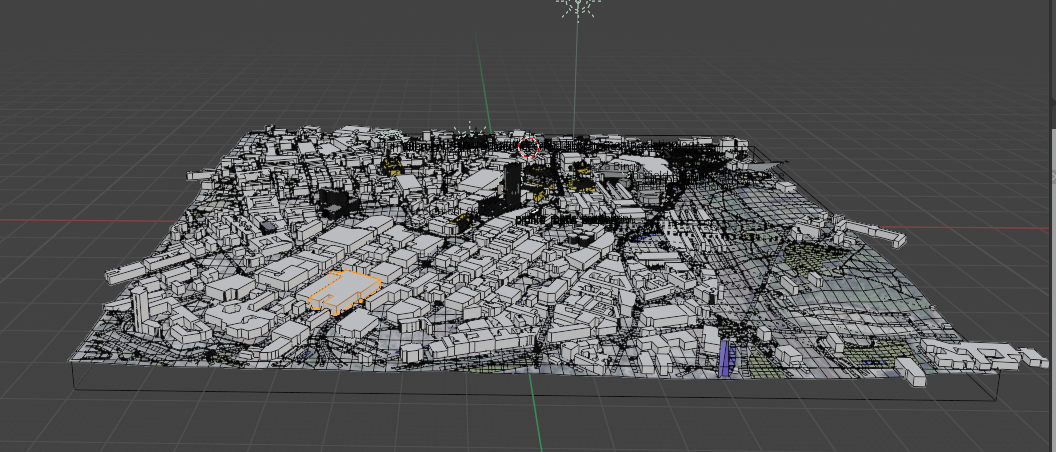This screenshot has width=1056, height=452.
Task: Select the green hatched field on right terrain
Action: [812, 256]
